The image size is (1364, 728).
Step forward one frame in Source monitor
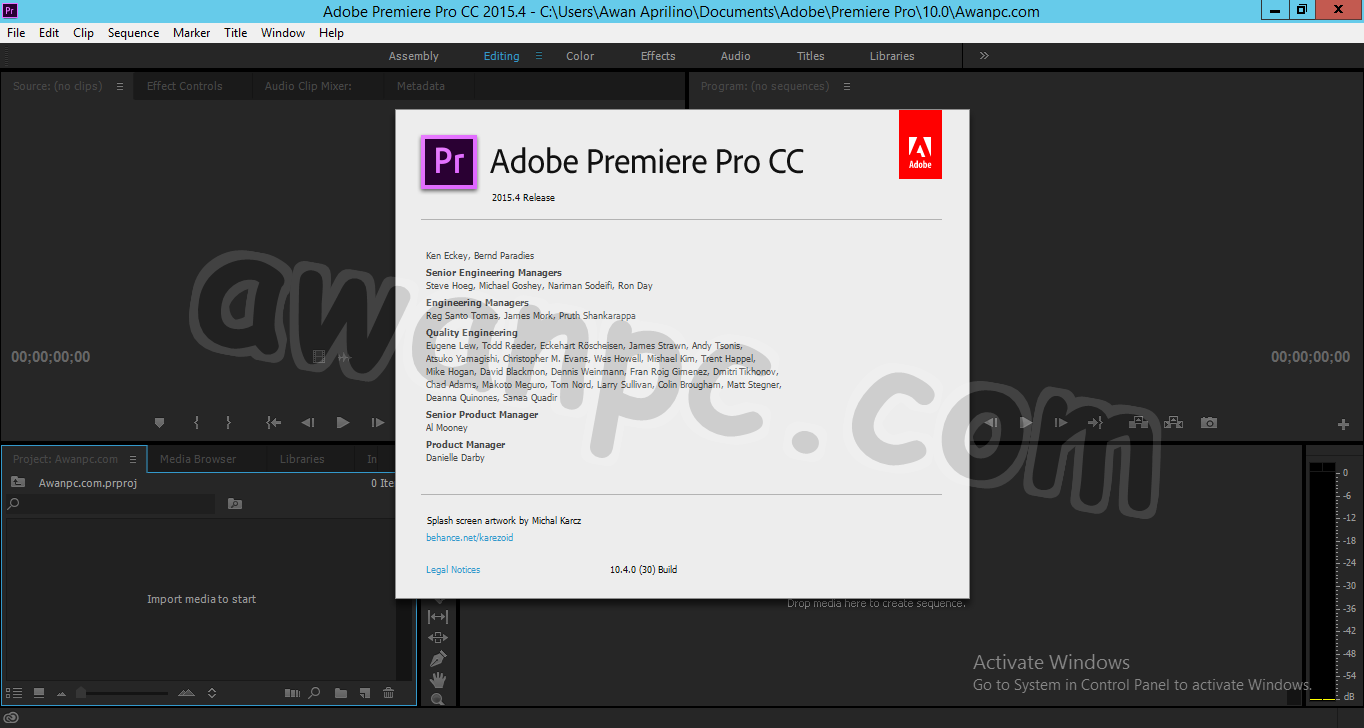[x=377, y=423]
